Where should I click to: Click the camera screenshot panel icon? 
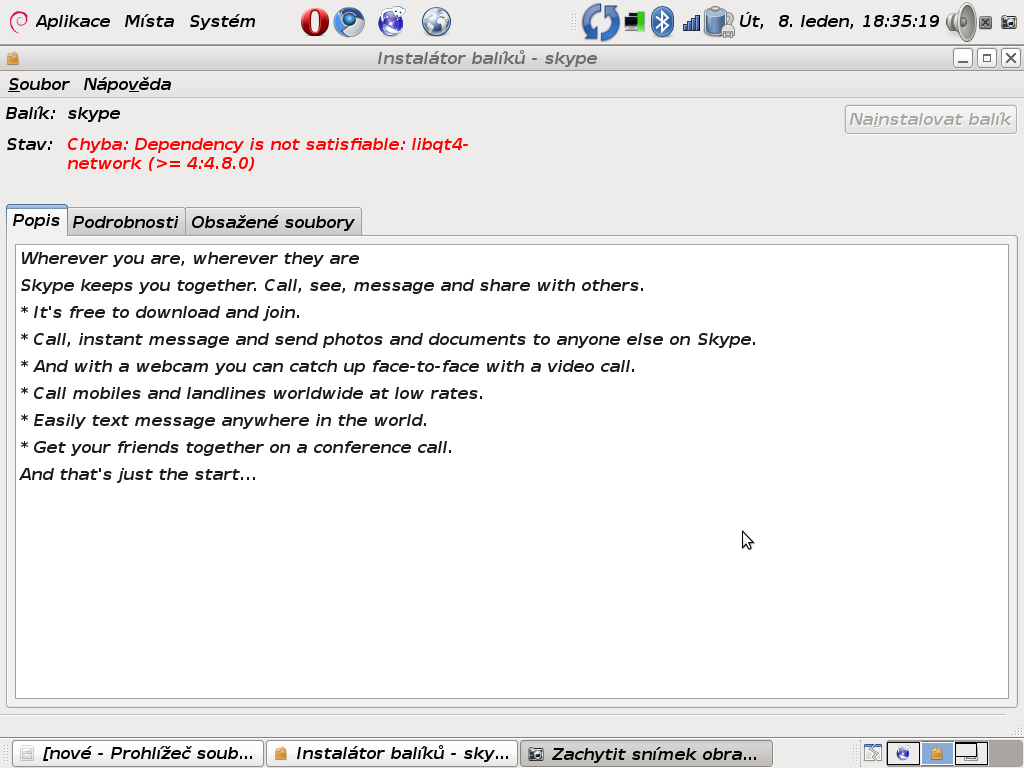[x=1009, y=22]
